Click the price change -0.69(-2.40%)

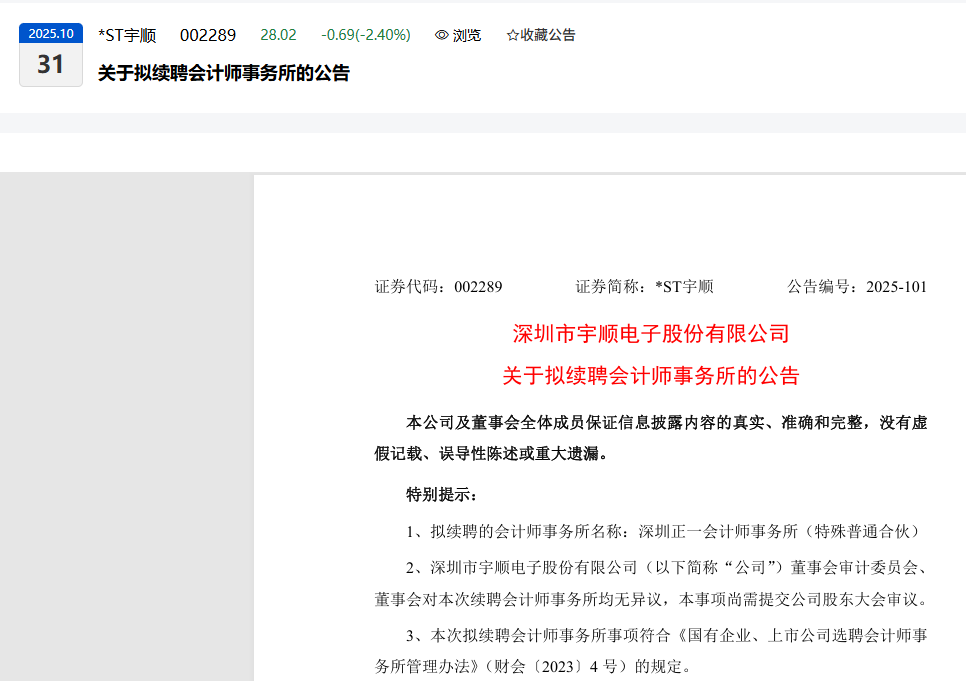(x=365, y=35)
